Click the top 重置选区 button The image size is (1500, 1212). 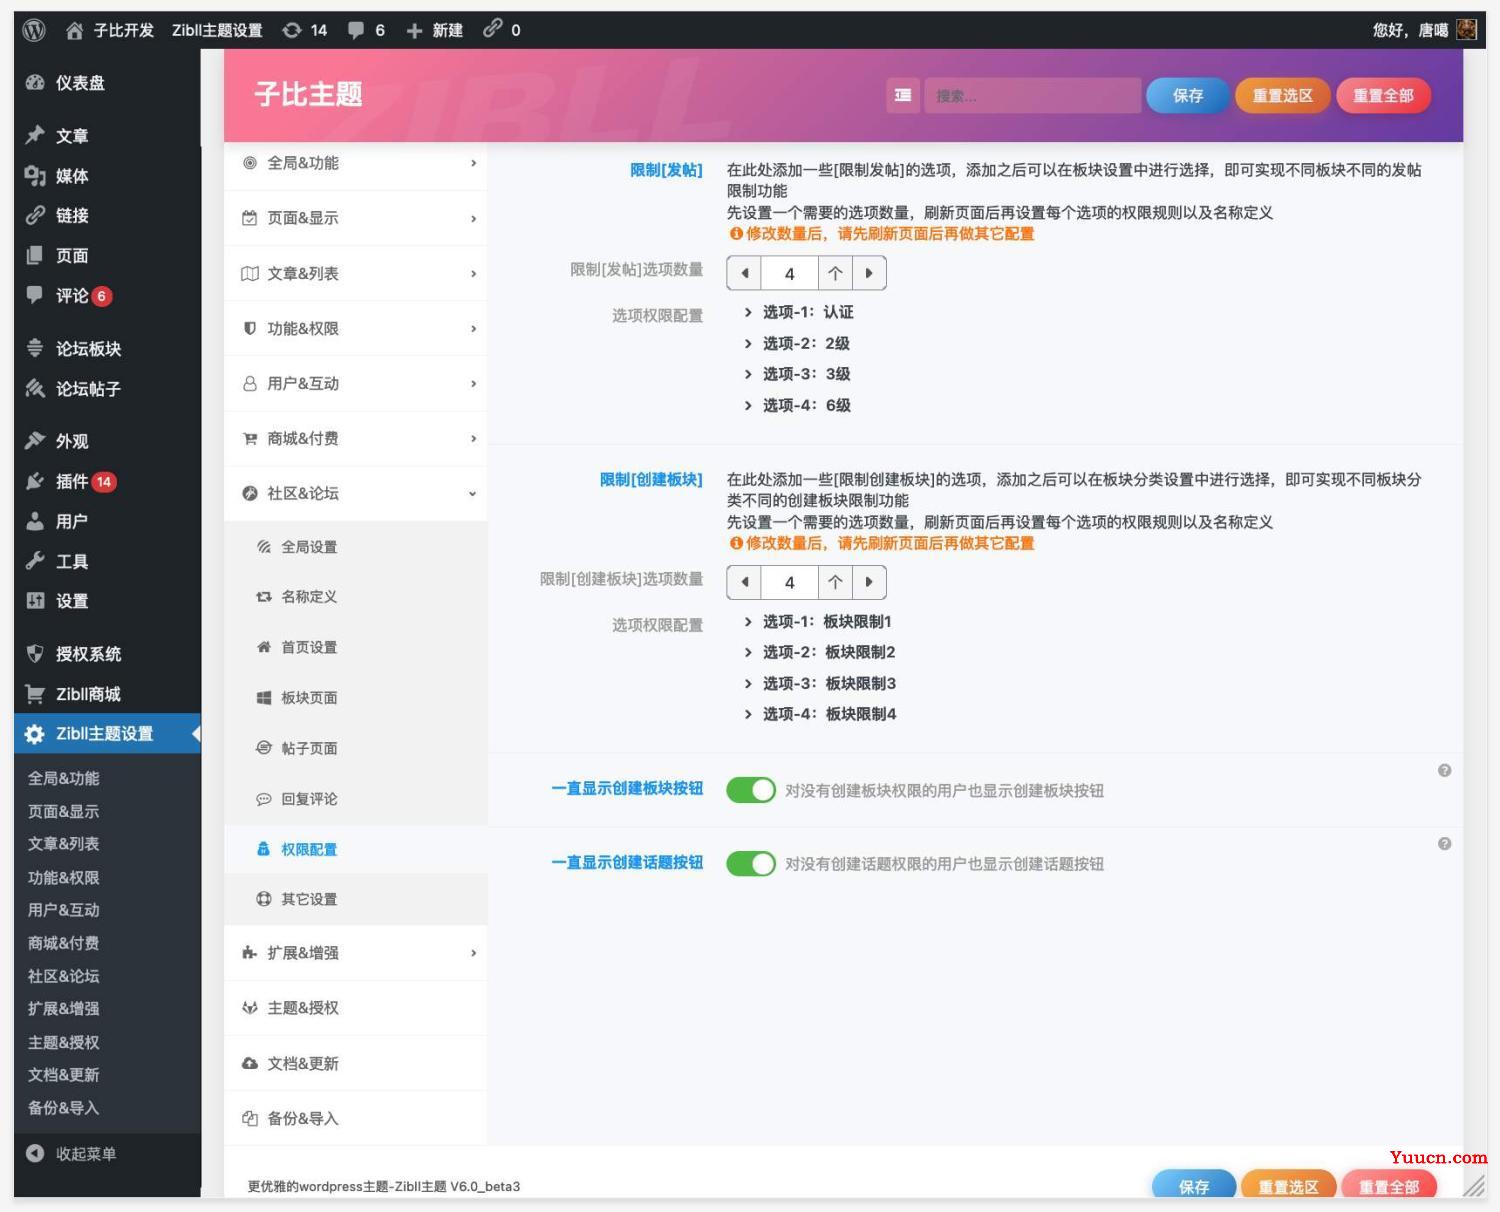point(1282,95)
